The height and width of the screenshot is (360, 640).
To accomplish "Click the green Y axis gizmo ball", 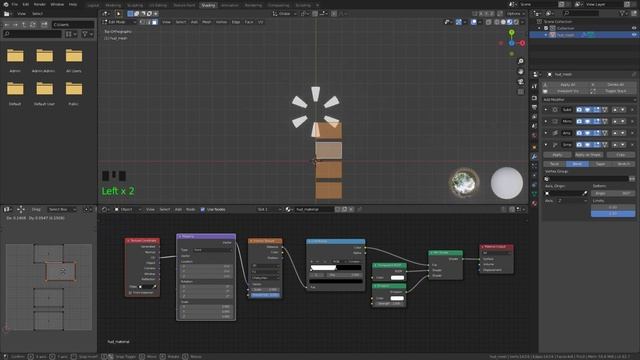I will (511, 33).
